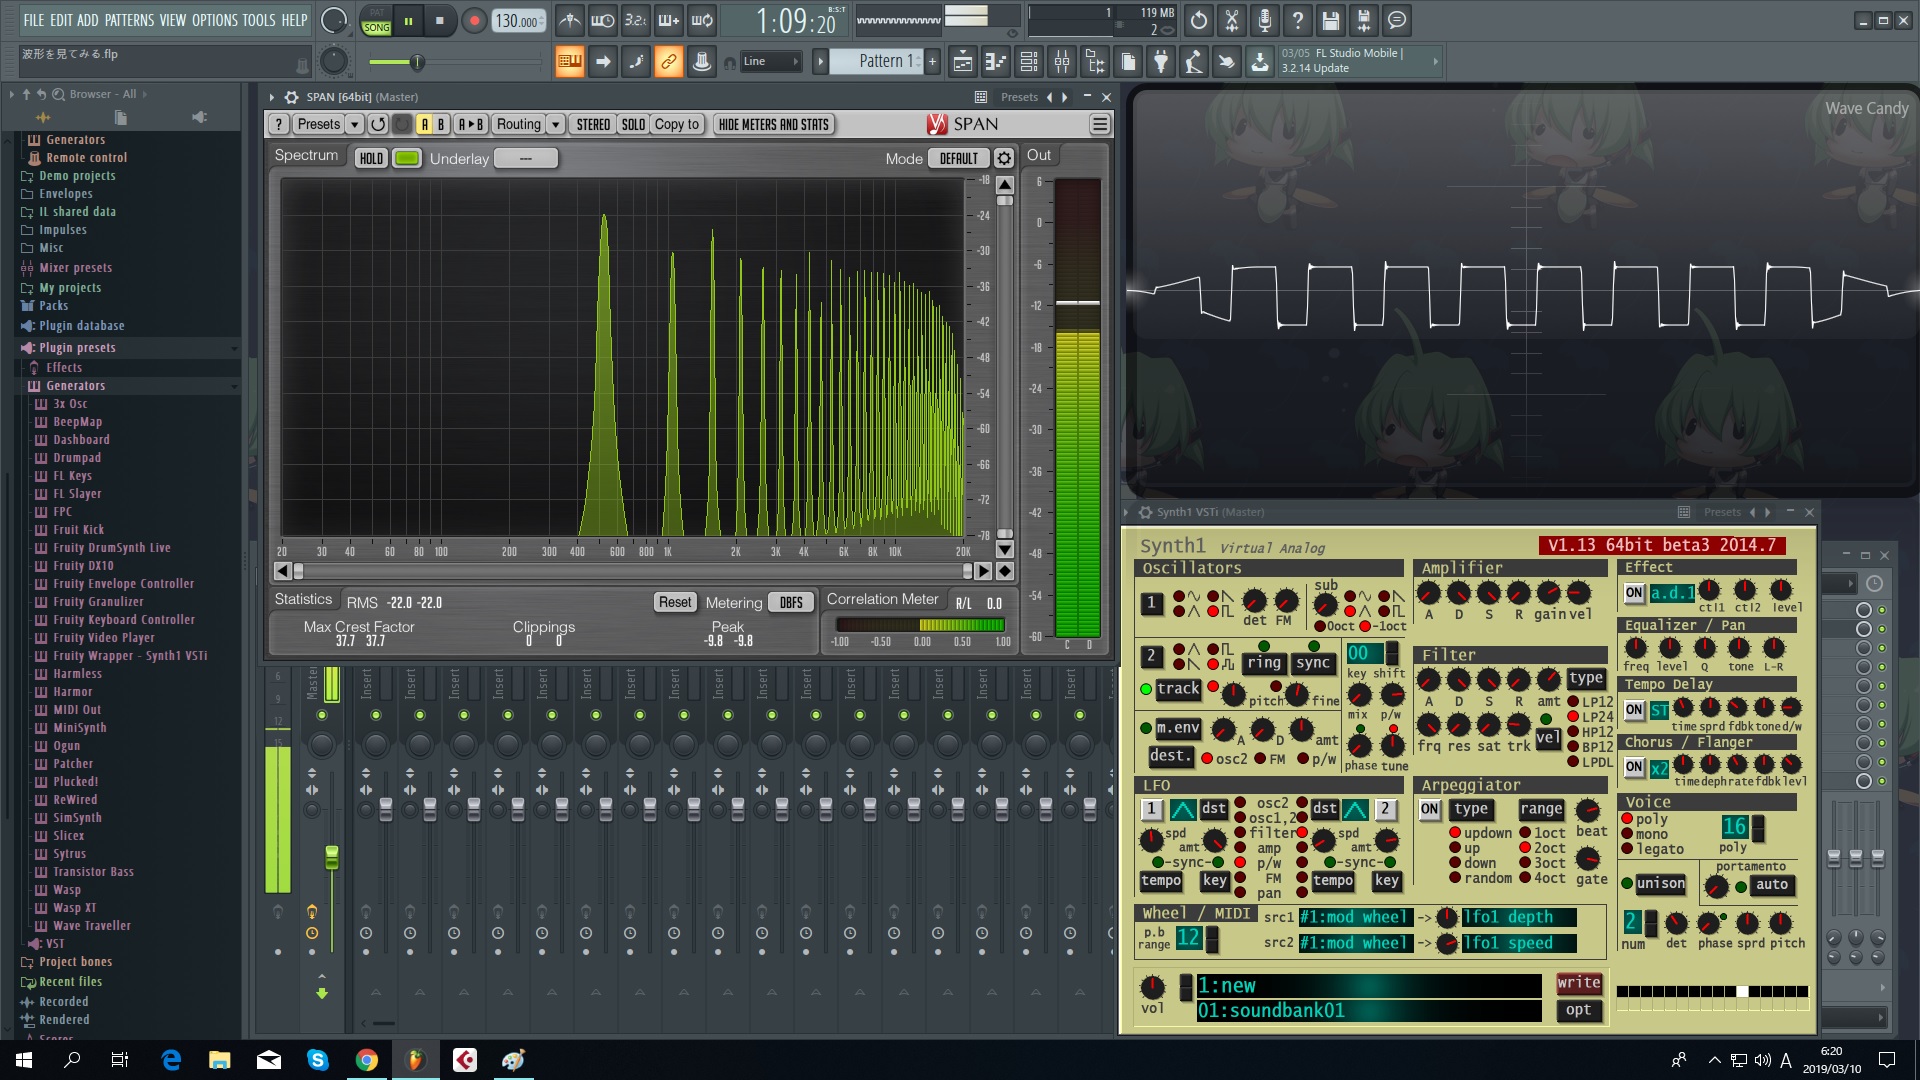Viewport: 1920px width, 1080px height.
Task: Open the DBFS metering selector
Action: click(791, 602)
